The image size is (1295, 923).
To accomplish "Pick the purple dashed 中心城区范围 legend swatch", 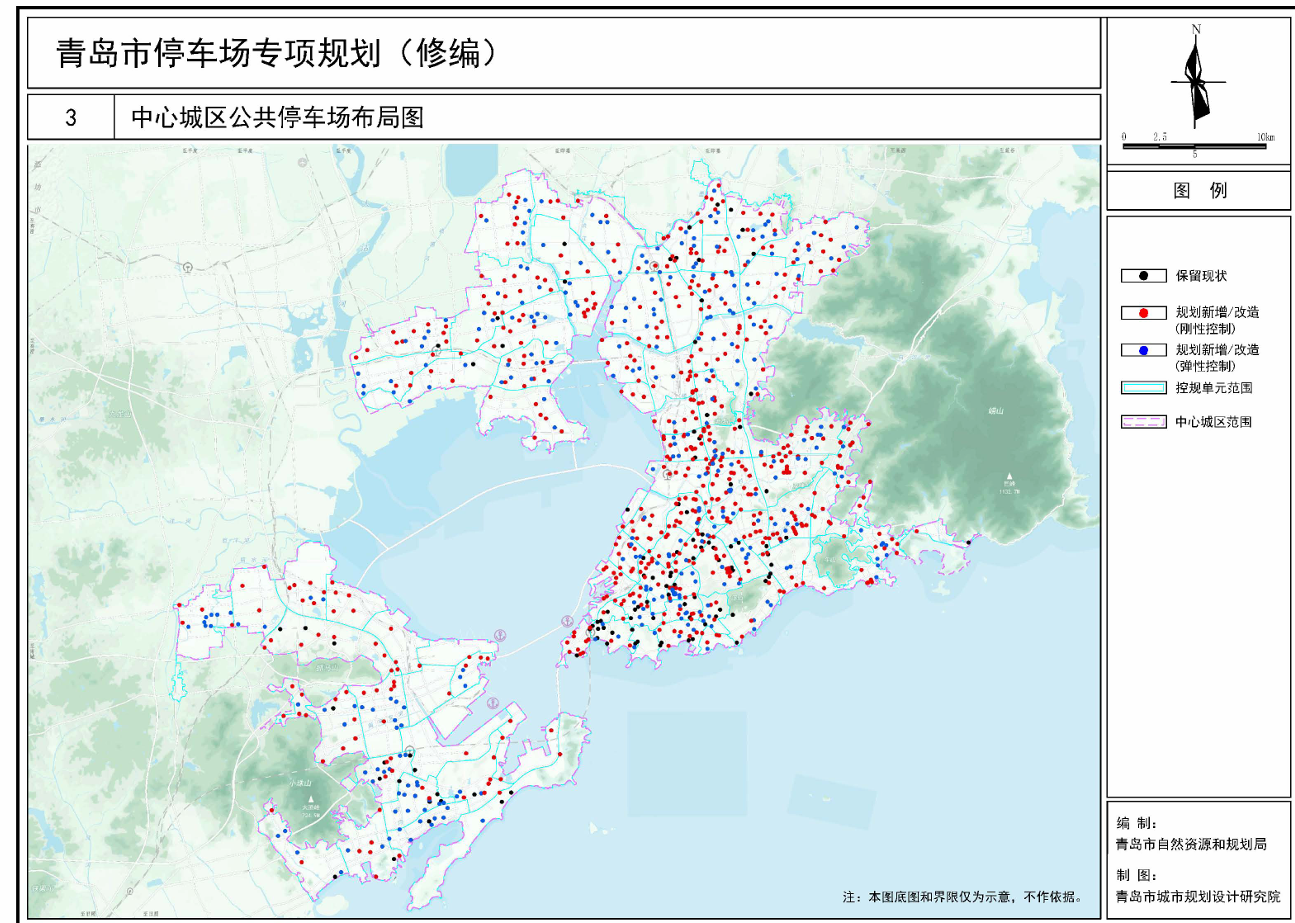I will (x=1144, y=422).
